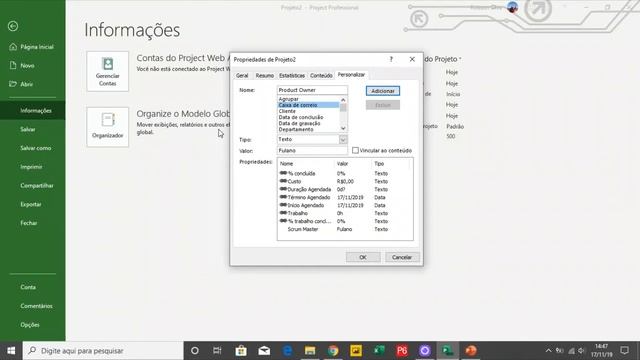Click the Valor column header
Image resolution: width=640 pixels, height=360 pixels.
[x=342, y=164]
